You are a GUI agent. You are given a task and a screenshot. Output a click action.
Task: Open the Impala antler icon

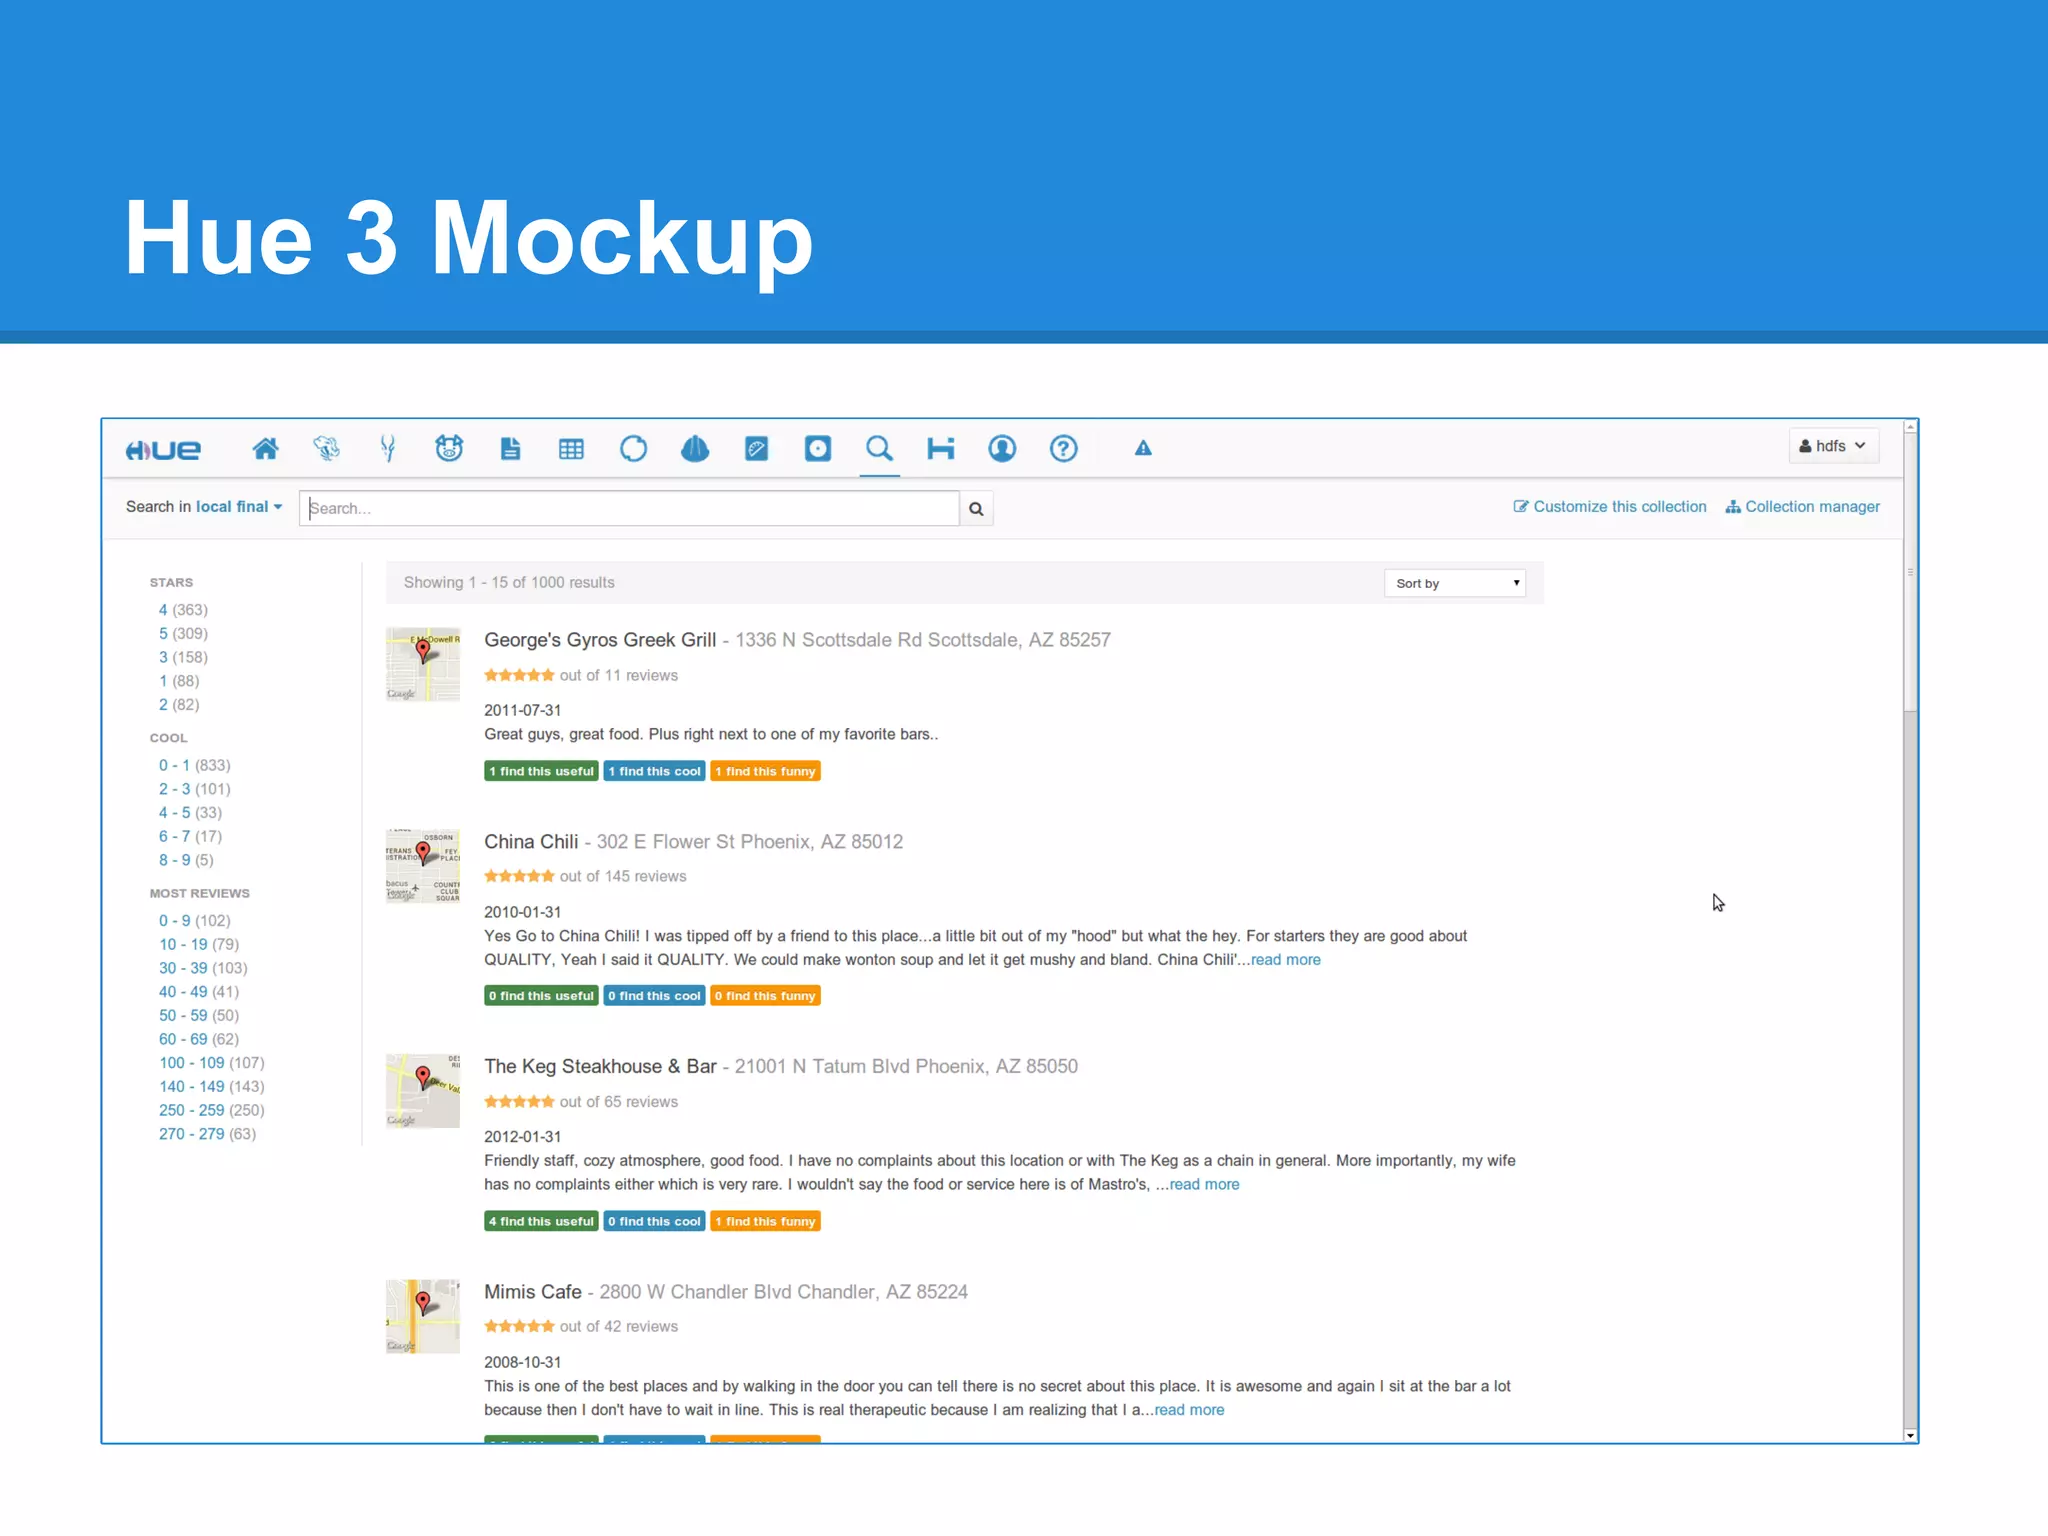click(388, 449)
